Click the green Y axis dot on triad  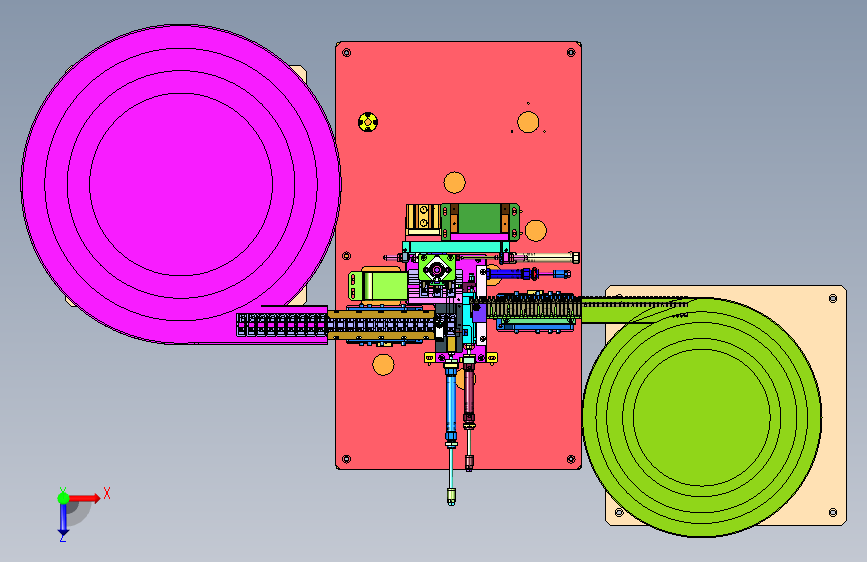tap(64, 498)
